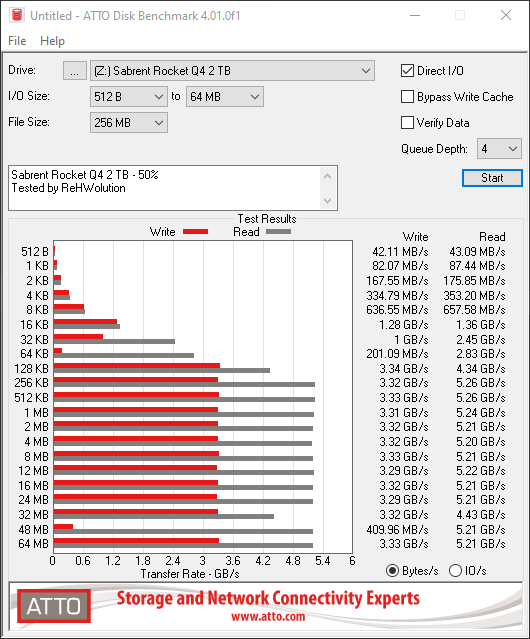This screenshot has width=530, height=639.
Task: Click the Start button
Action: (492, 178)
